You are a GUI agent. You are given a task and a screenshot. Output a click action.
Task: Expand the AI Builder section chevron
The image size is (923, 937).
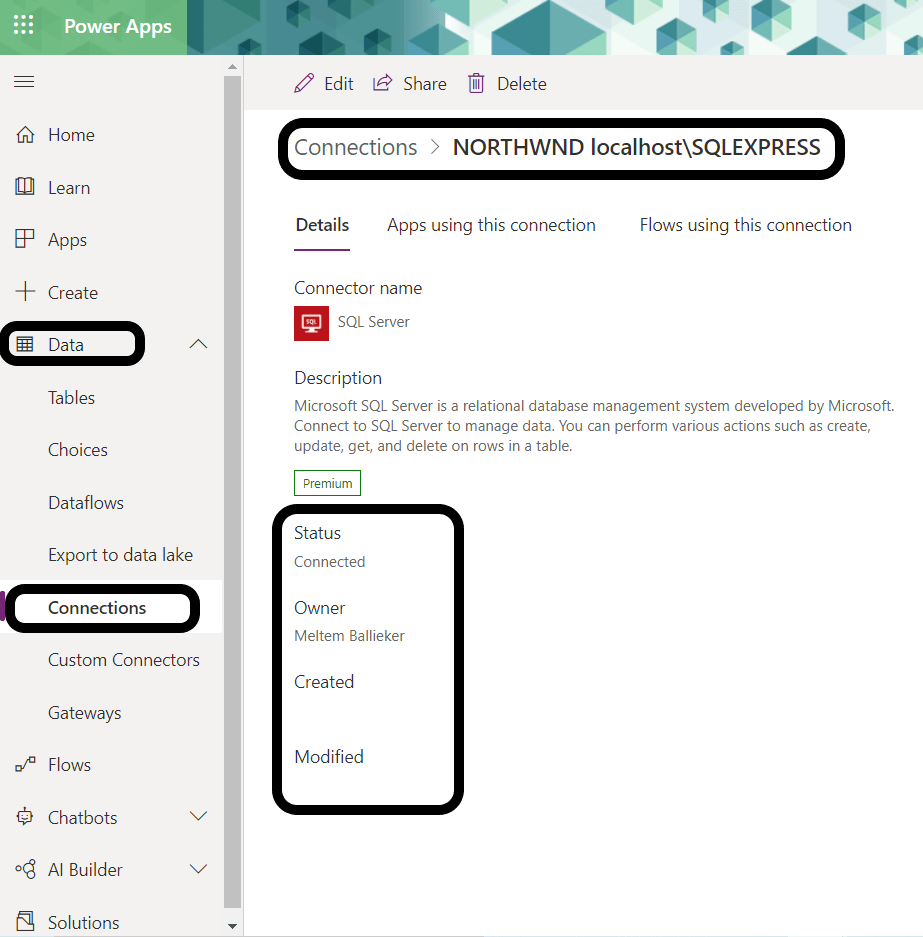199,869
